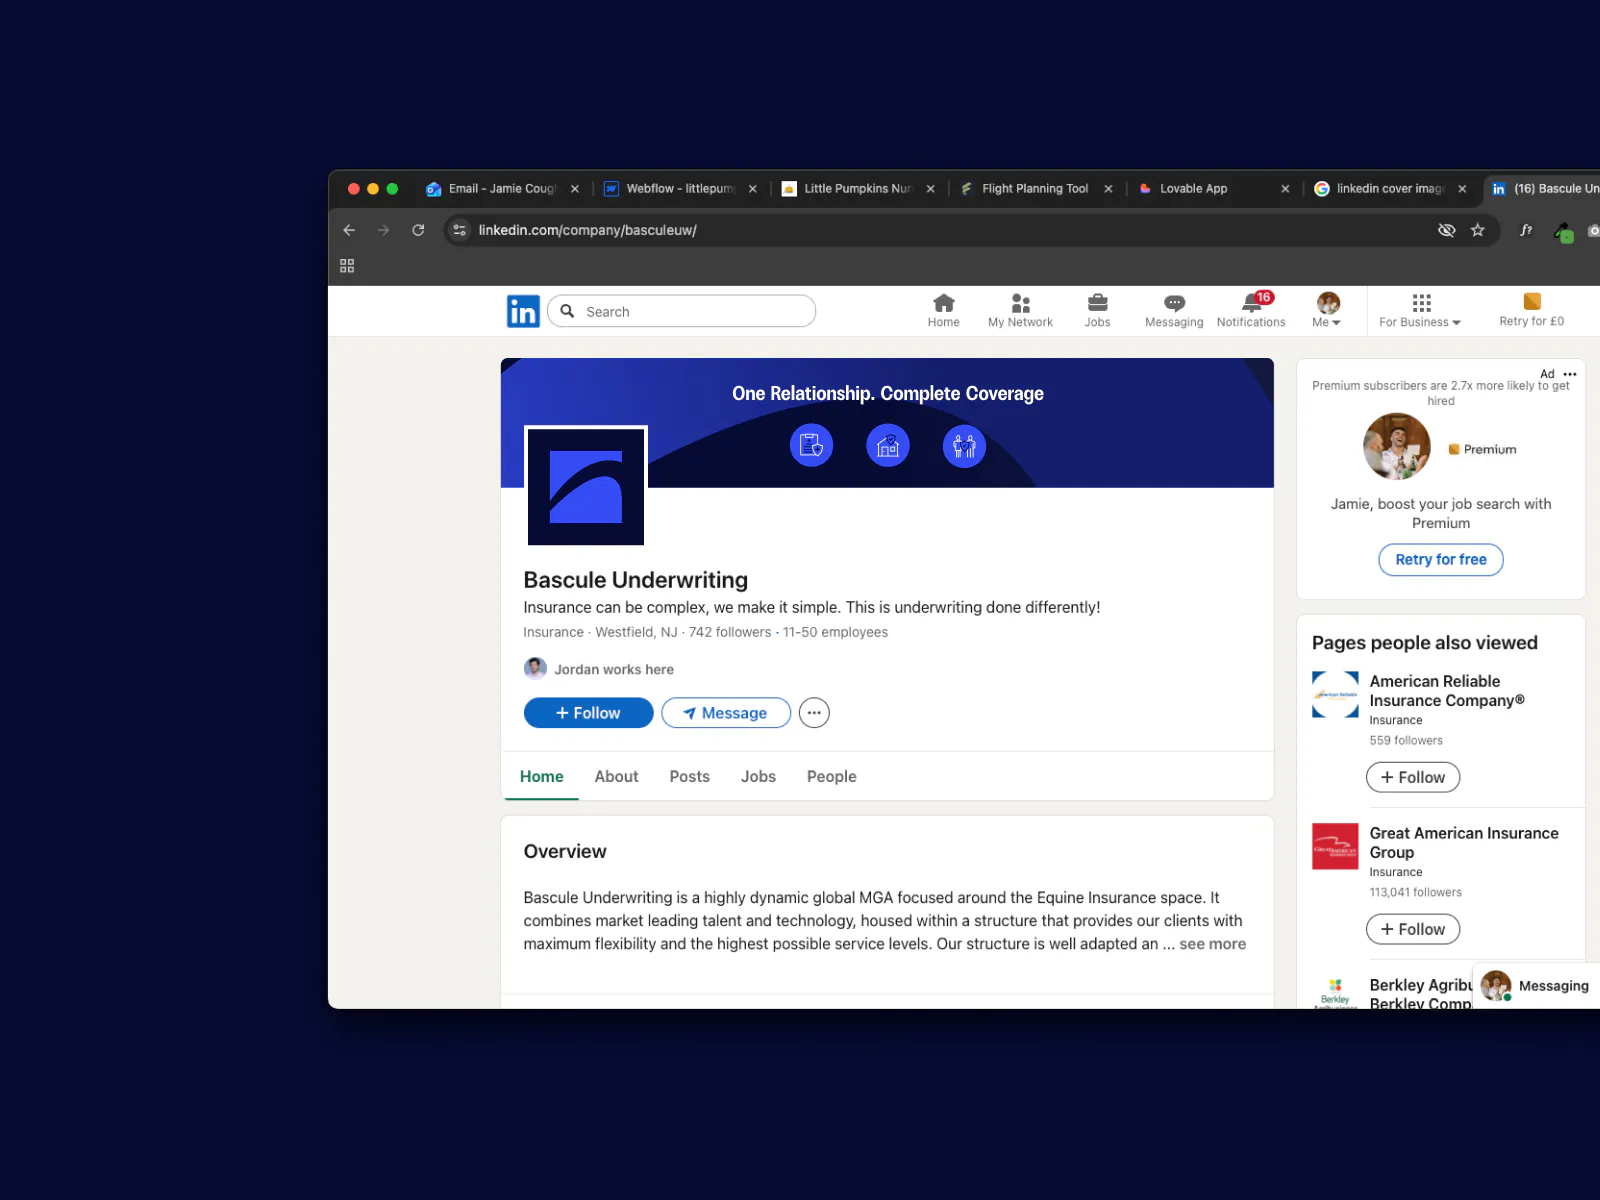Click American Reliable logo thumbnail

1335,695
